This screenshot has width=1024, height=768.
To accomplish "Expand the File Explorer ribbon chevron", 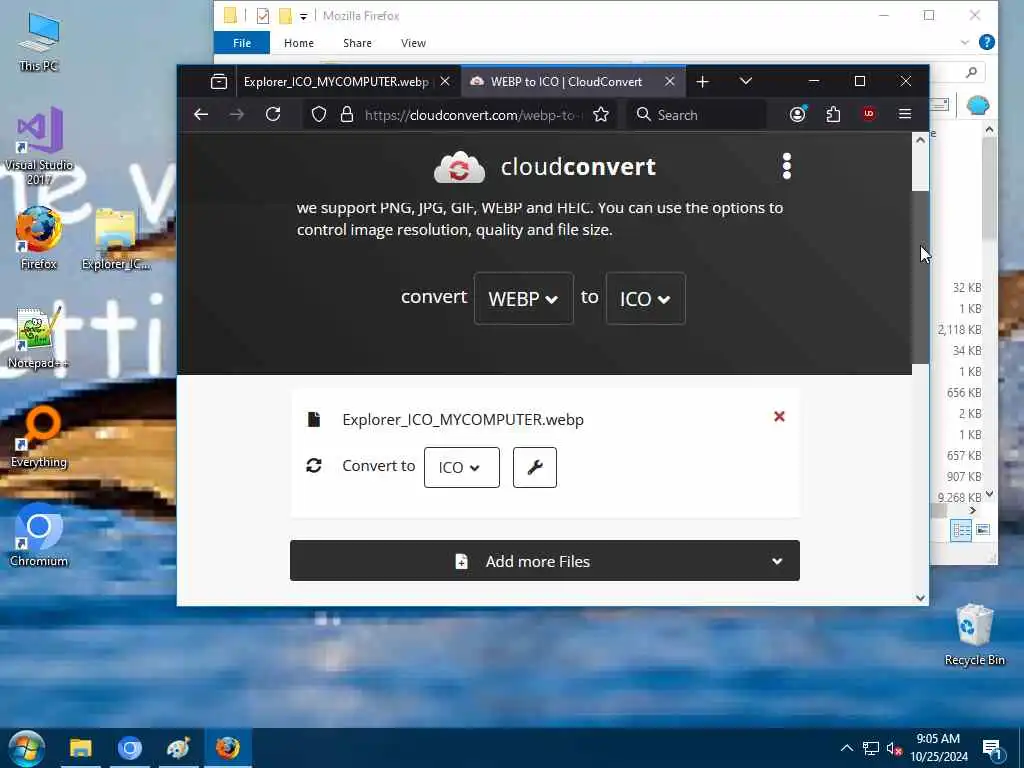I will (965, 42).
